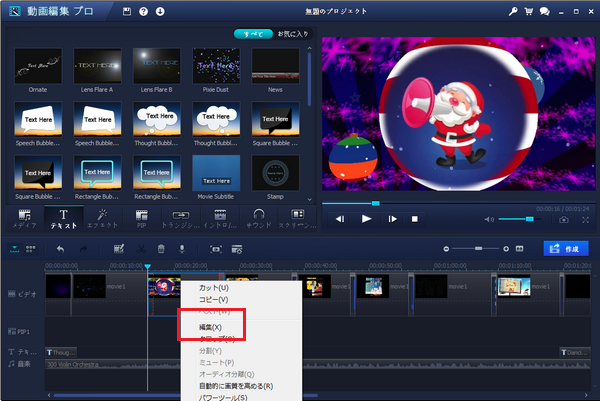Click the save project icon in title bar

(127, 12)
